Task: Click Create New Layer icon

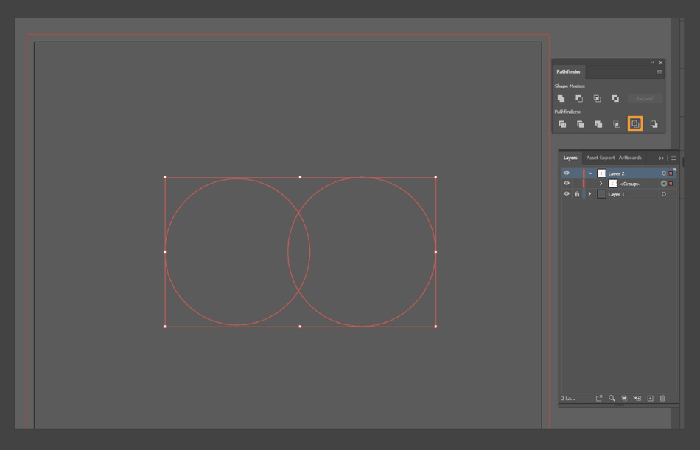Action: (650, 398)
